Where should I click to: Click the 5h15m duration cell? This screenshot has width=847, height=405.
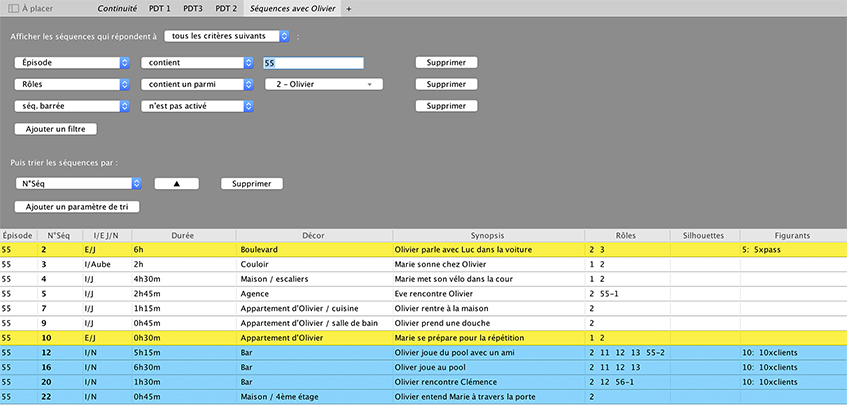pyautogui.click(x=183, y=353)
